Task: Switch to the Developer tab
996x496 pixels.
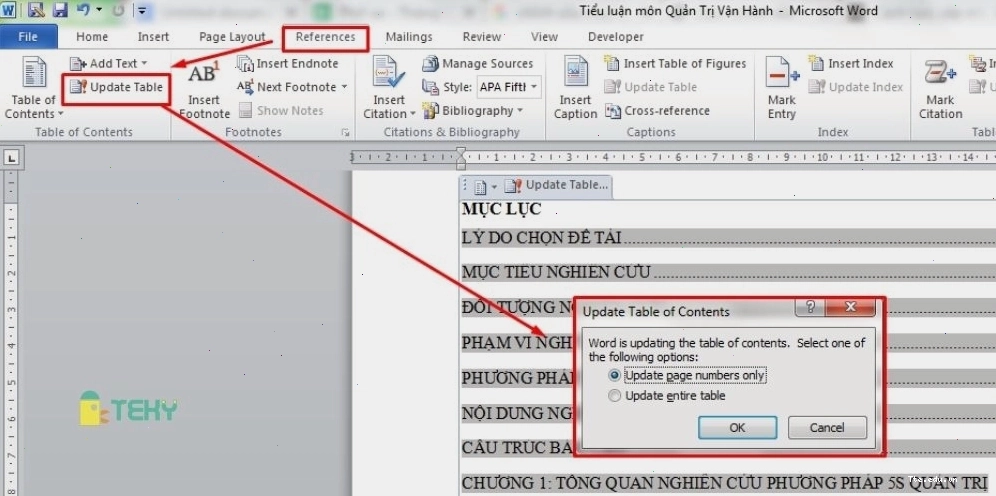Action: pyautogui.click(x=616, y=37)
